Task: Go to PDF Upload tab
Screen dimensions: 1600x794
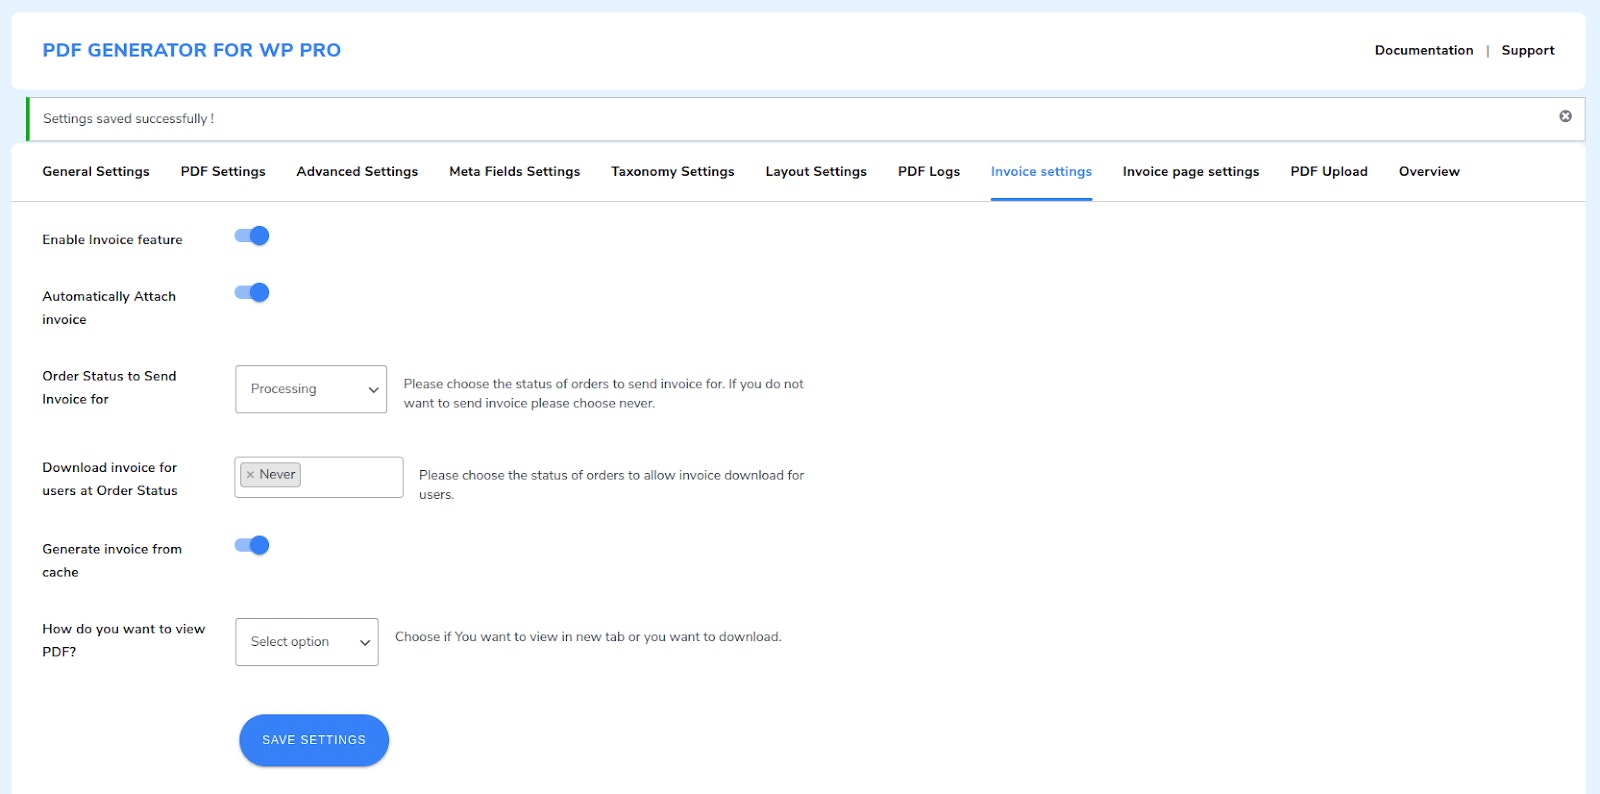Action: pyautogui.click(x=1329, y=172)
